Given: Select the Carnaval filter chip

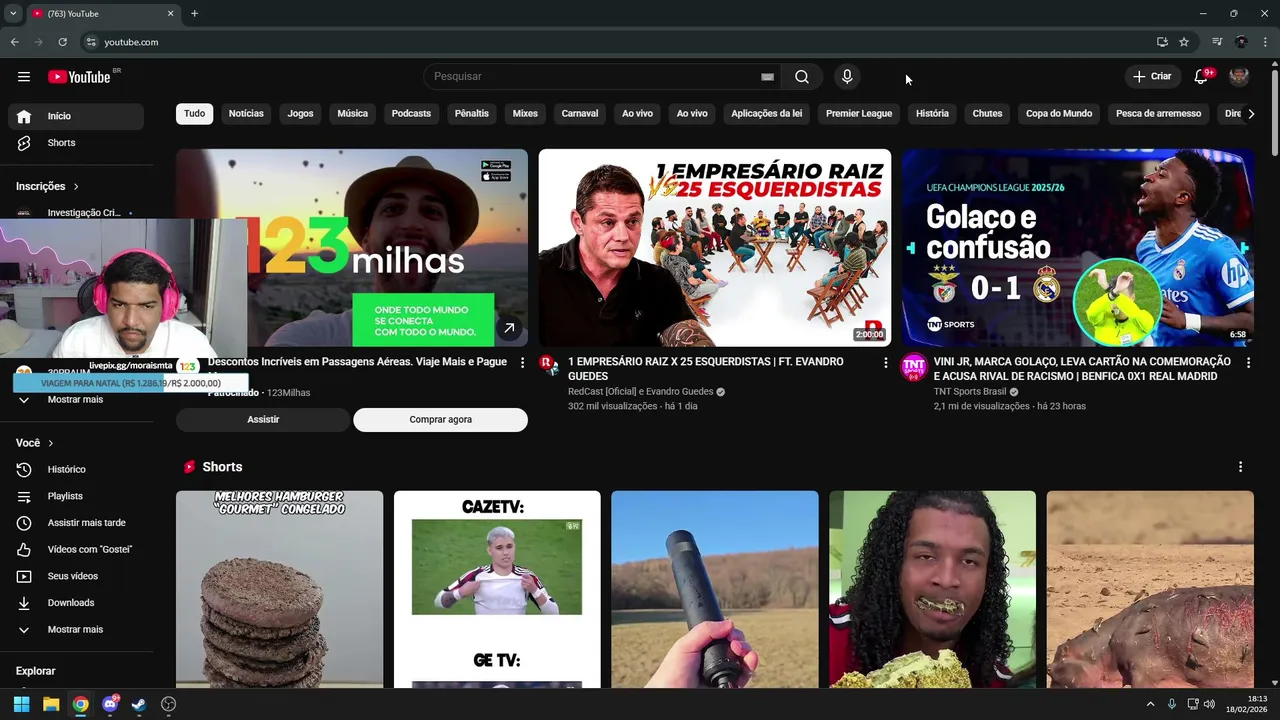Looking at the screenshot, I should tap(580, 114).
